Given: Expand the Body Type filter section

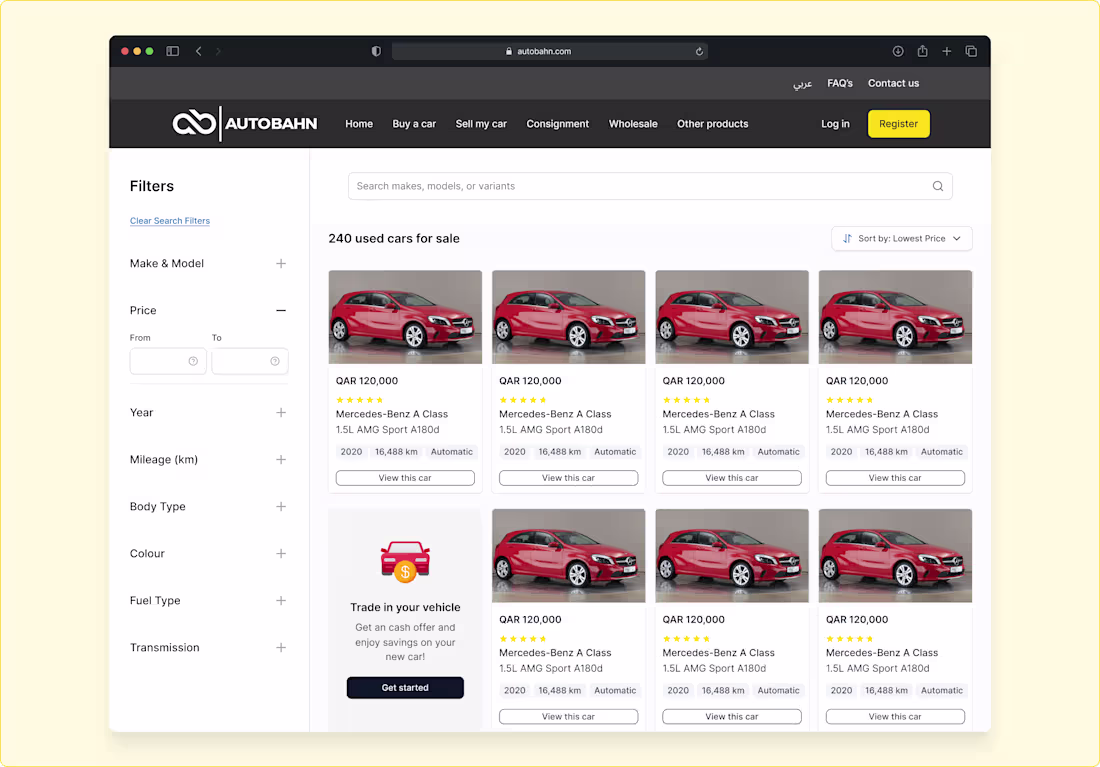Looking at the screenshot, I should click(281, 506).
